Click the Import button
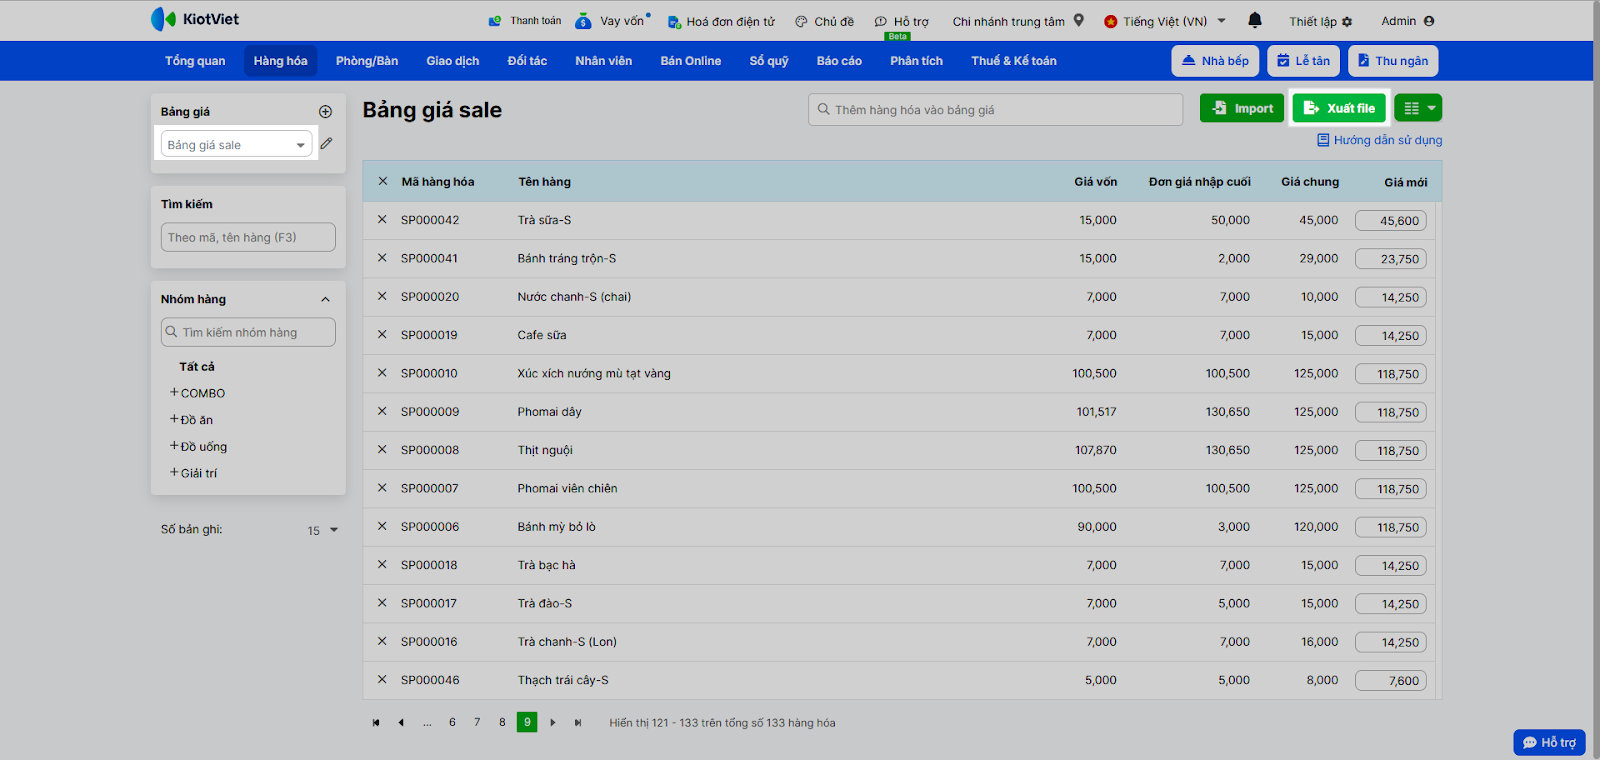1600x760 pixels. click(1242, 108)
